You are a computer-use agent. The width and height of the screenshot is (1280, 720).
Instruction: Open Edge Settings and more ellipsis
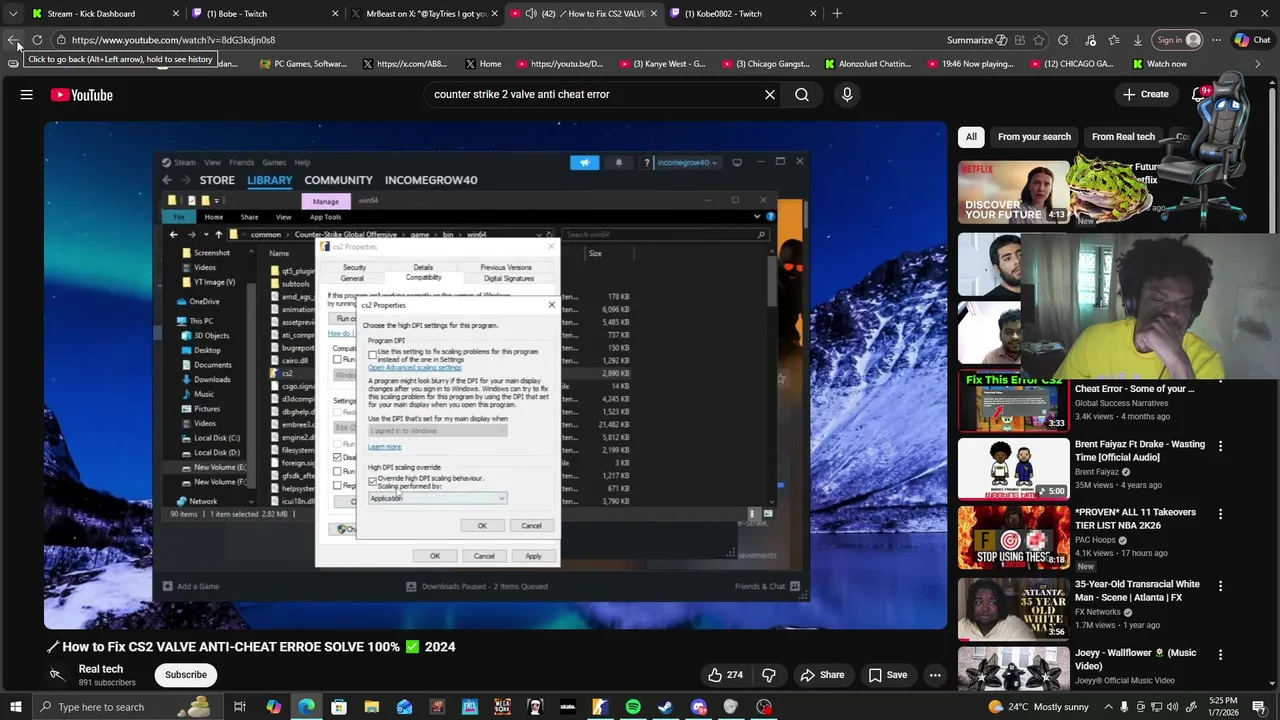[1216, 40]
